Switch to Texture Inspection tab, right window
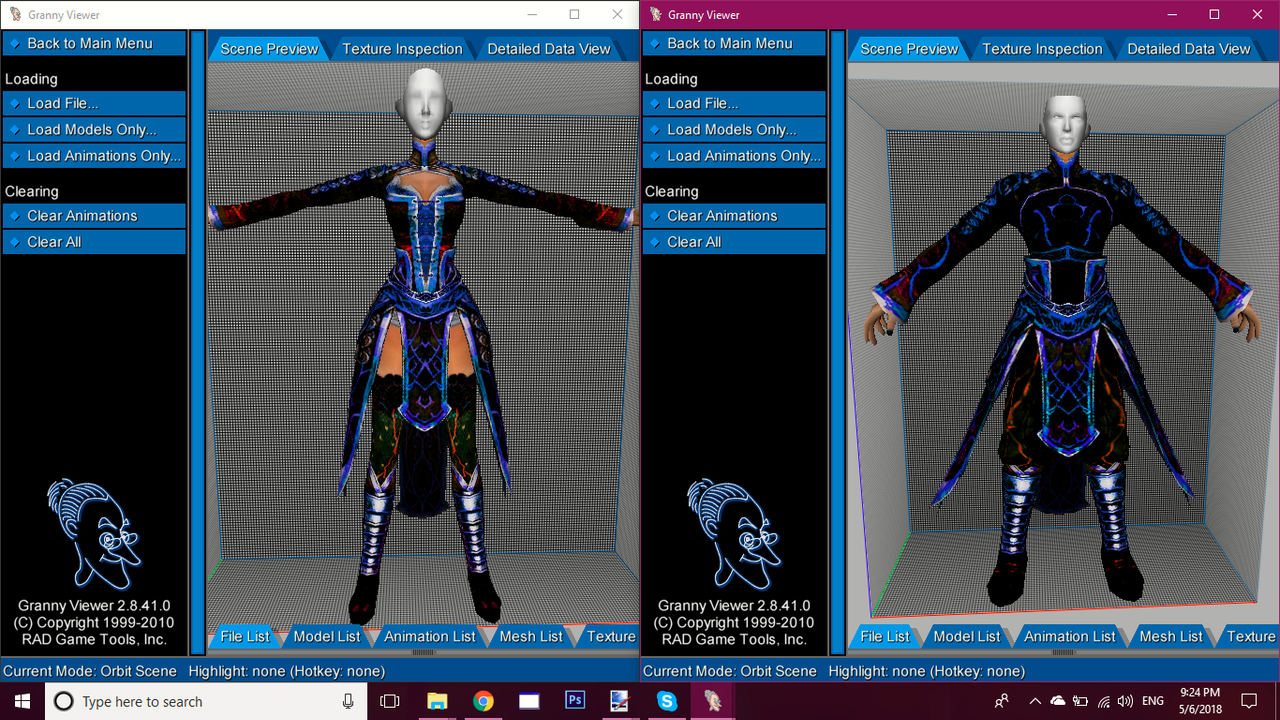 1042,48
